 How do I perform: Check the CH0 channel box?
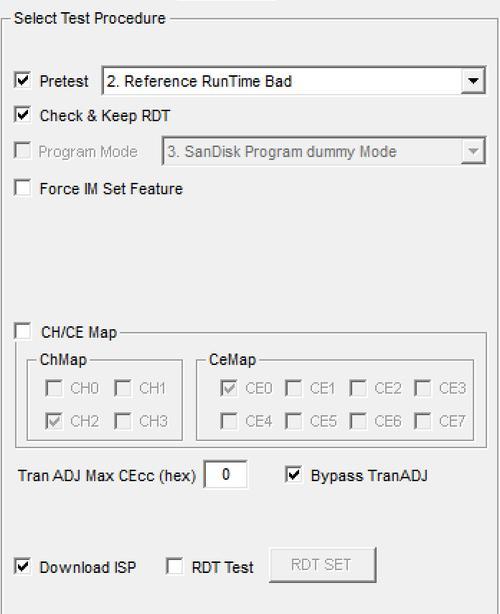pos(54,388)
